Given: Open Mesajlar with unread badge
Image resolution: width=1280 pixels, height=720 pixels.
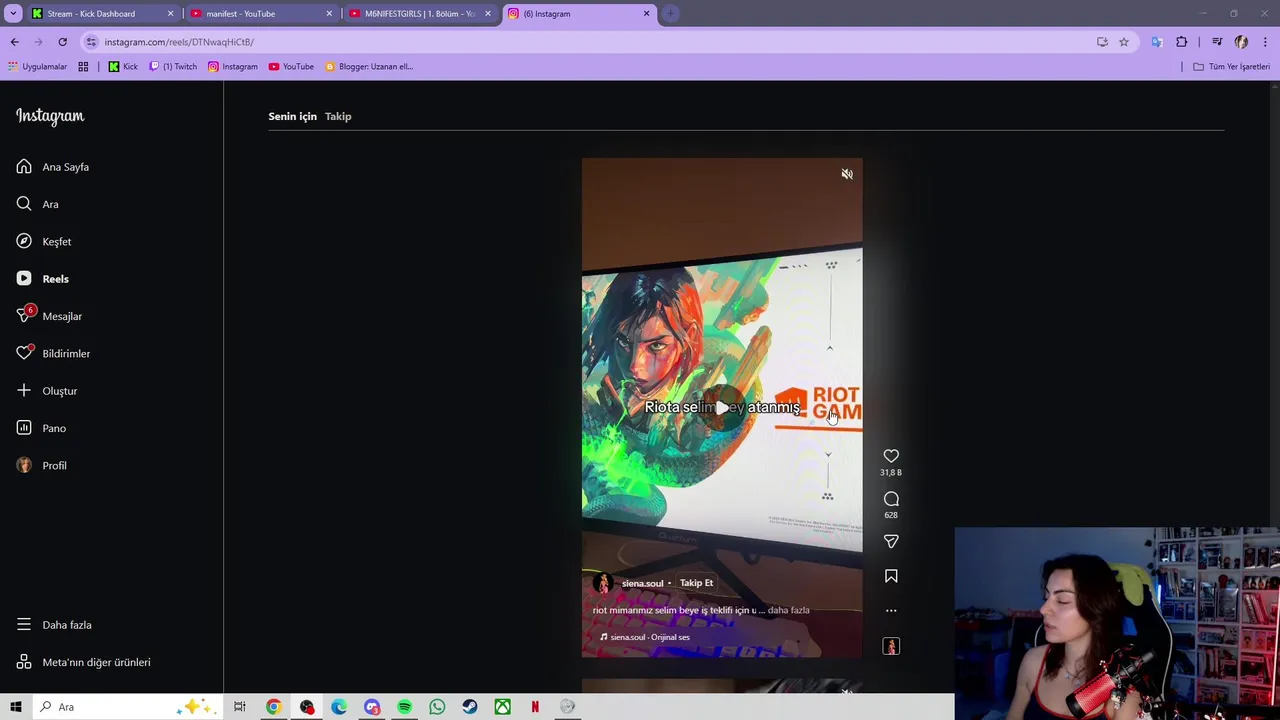Looking at the screenshot, I should click(49, 316).
